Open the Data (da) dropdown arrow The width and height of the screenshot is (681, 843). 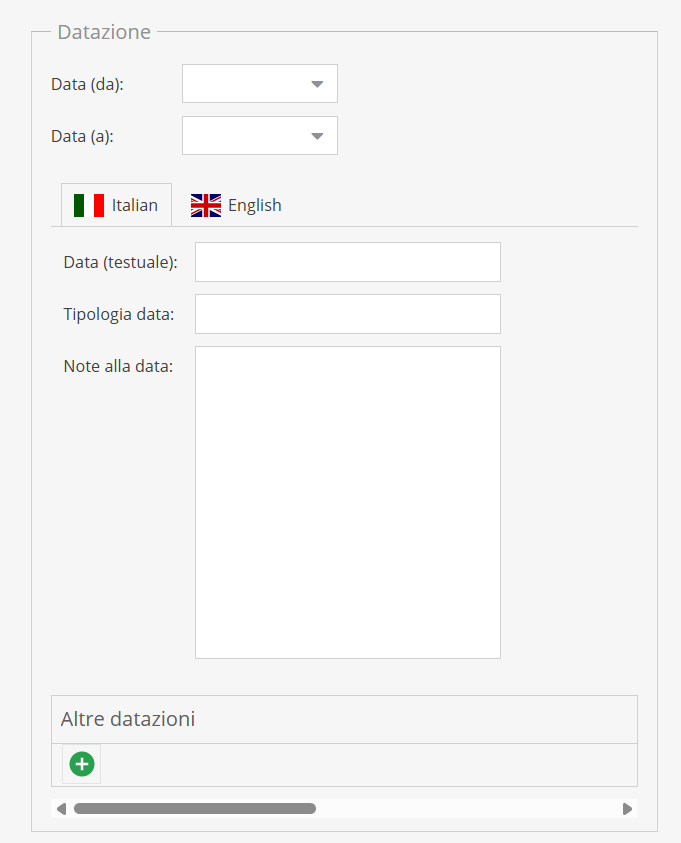[x=317, y=84]
